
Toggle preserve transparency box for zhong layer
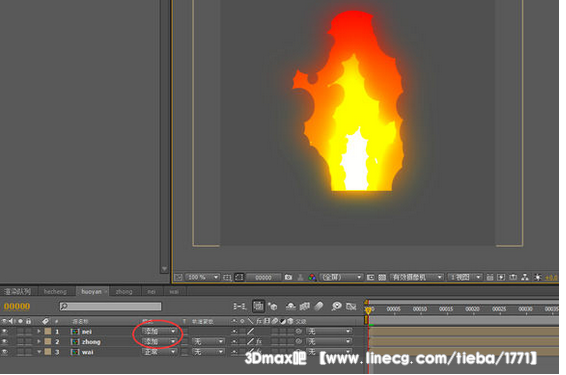pyautogui.click(x=184, y=341)
